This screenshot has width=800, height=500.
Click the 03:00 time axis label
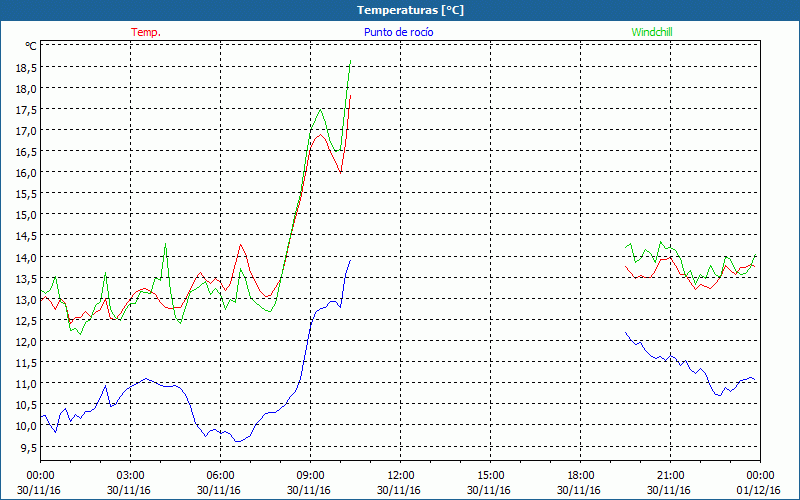coord(131,476)
